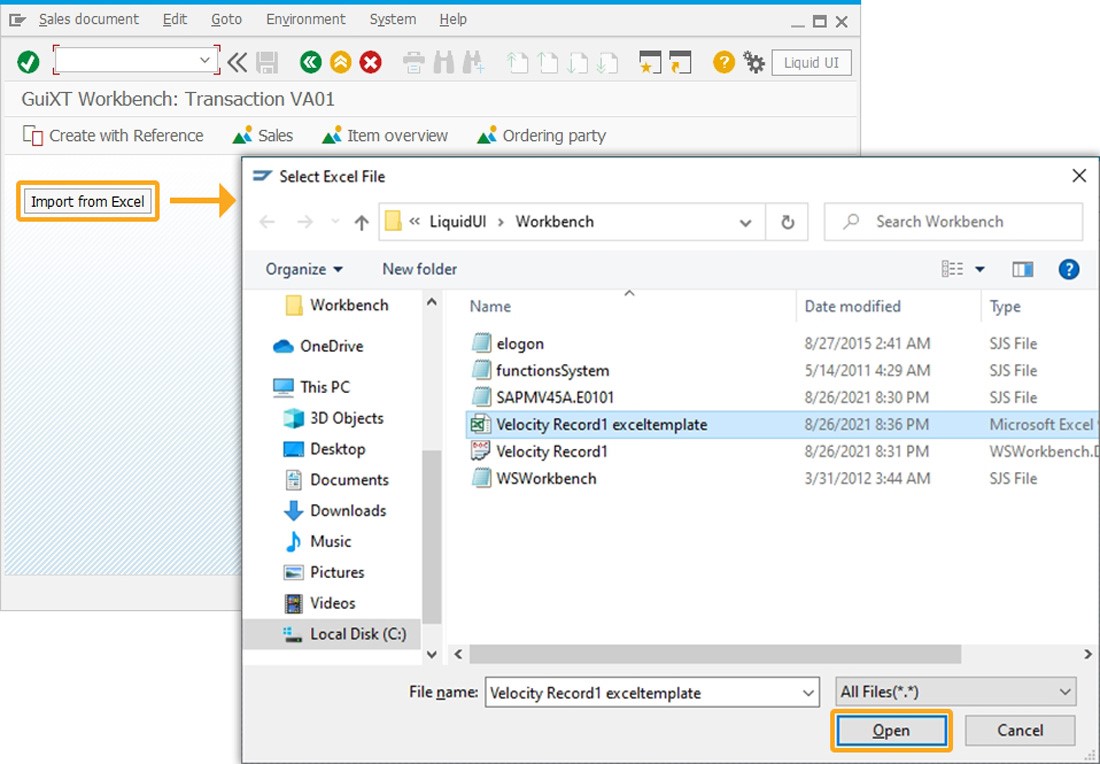This screenshot has height=764, width=1100.
Task: Select Local Disk (C:) in navigation pane
Action: (344, 634)
